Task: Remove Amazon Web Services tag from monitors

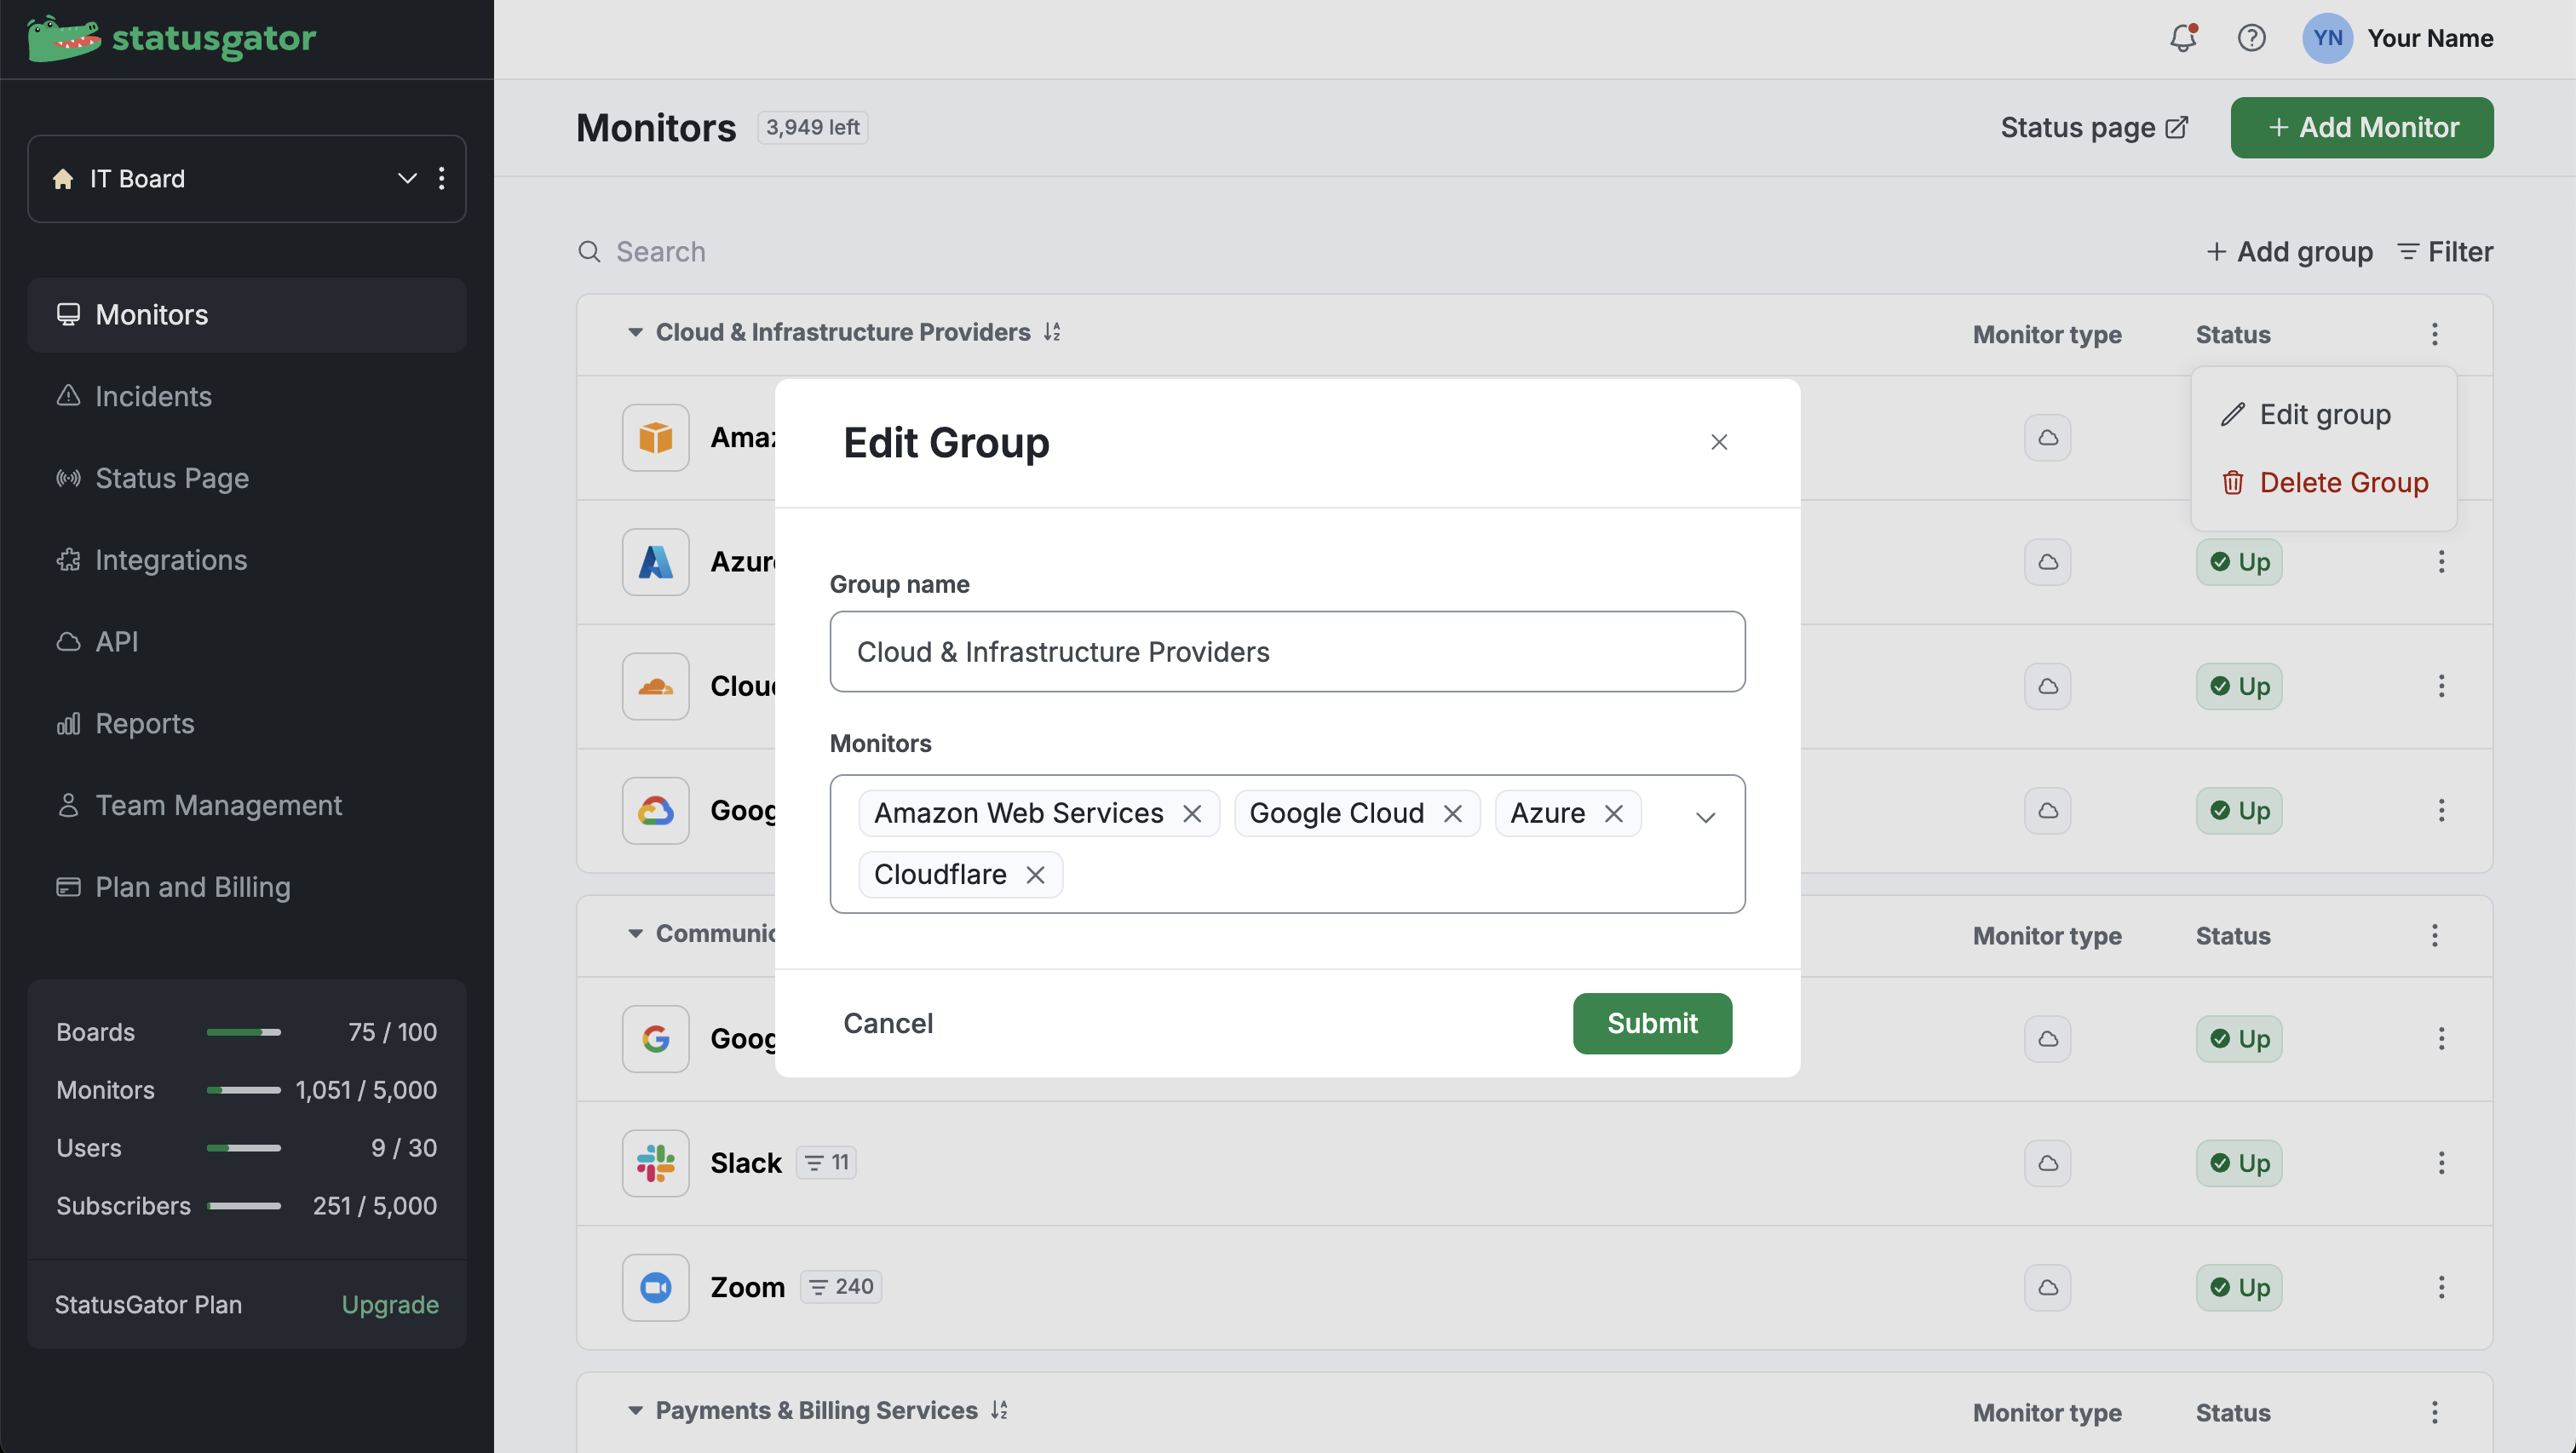Action: click(1191, 814)
